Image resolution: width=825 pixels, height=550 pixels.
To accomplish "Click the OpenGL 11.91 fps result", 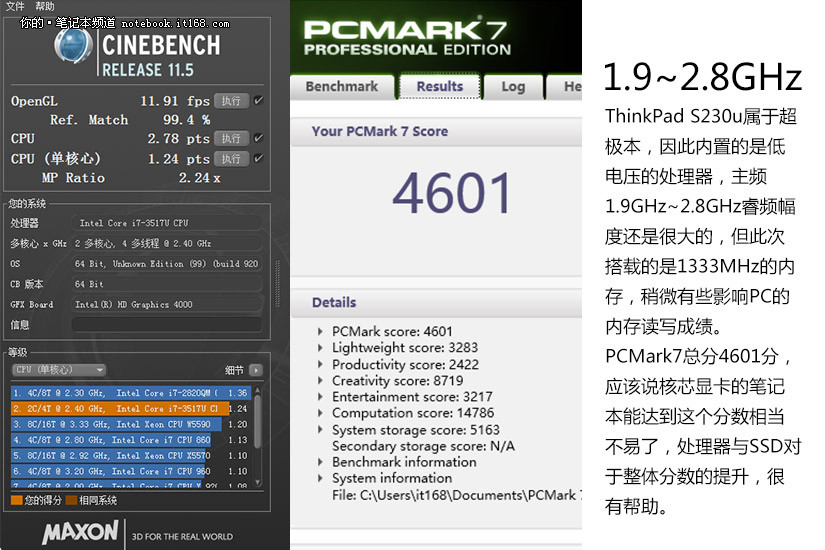I will (175, 101).
